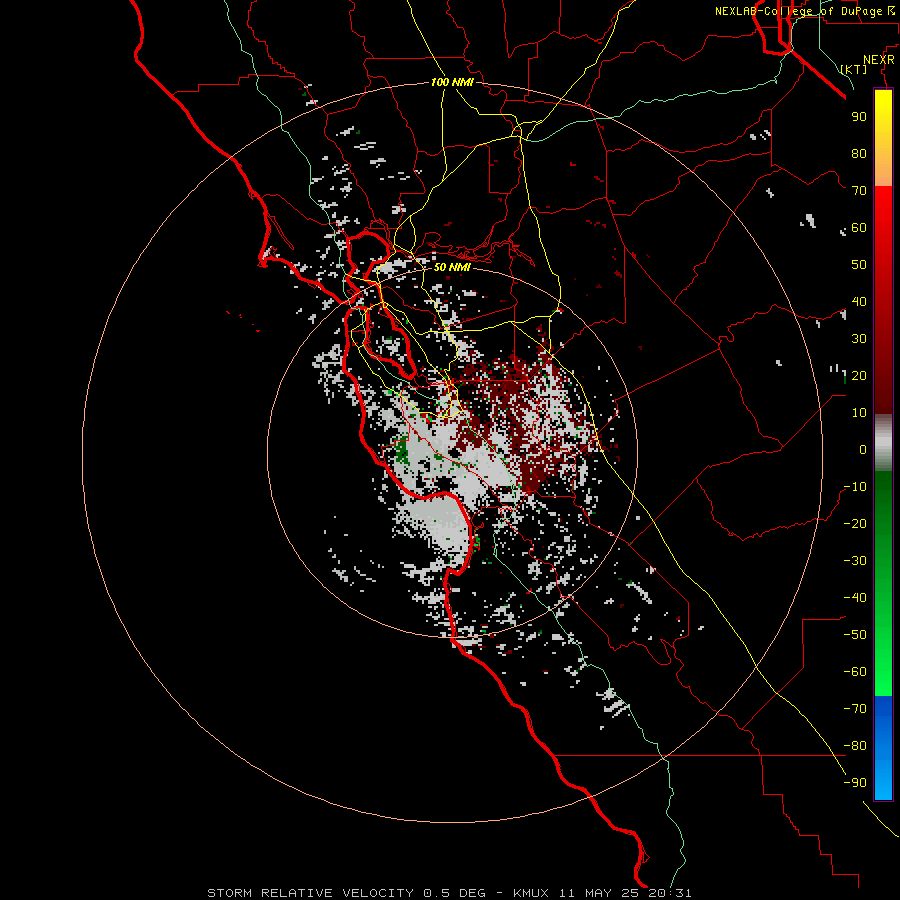Click the positive 30 scale label
This screenshot has height=900, width=900.
pyautogui.click(x=859, y=339)
